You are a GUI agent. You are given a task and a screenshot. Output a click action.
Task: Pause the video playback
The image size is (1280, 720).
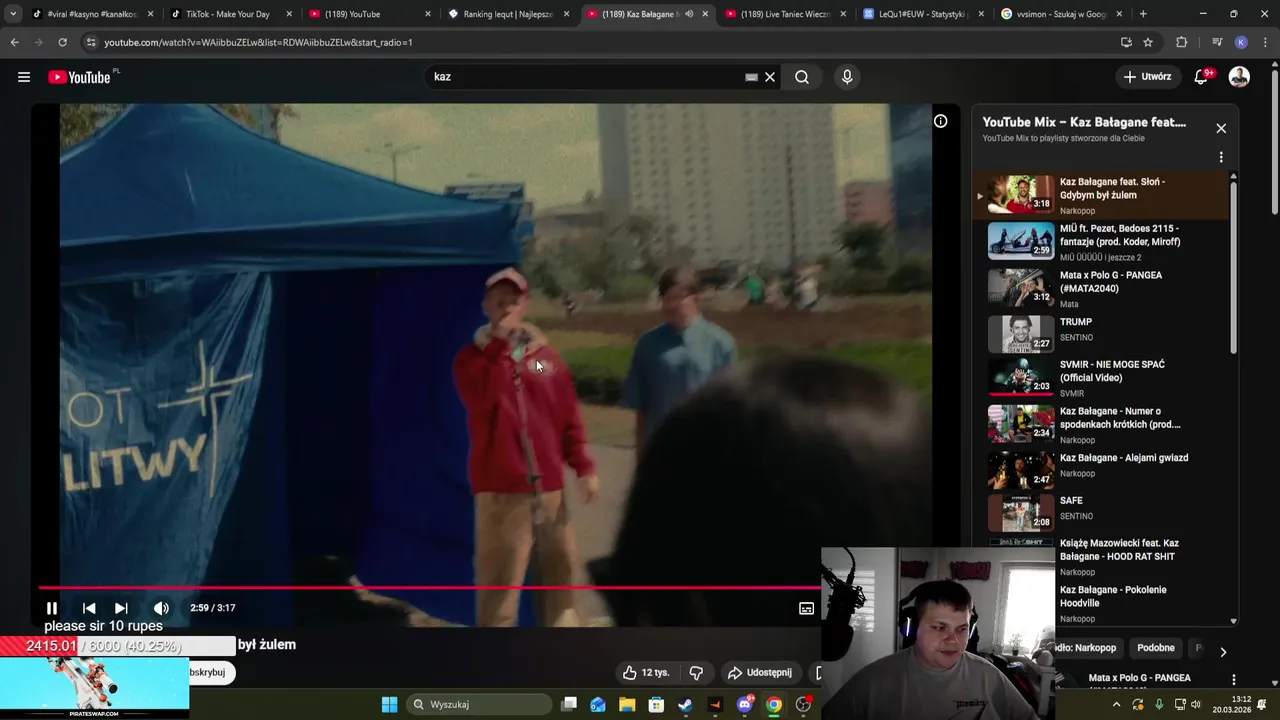coord(52,608)
